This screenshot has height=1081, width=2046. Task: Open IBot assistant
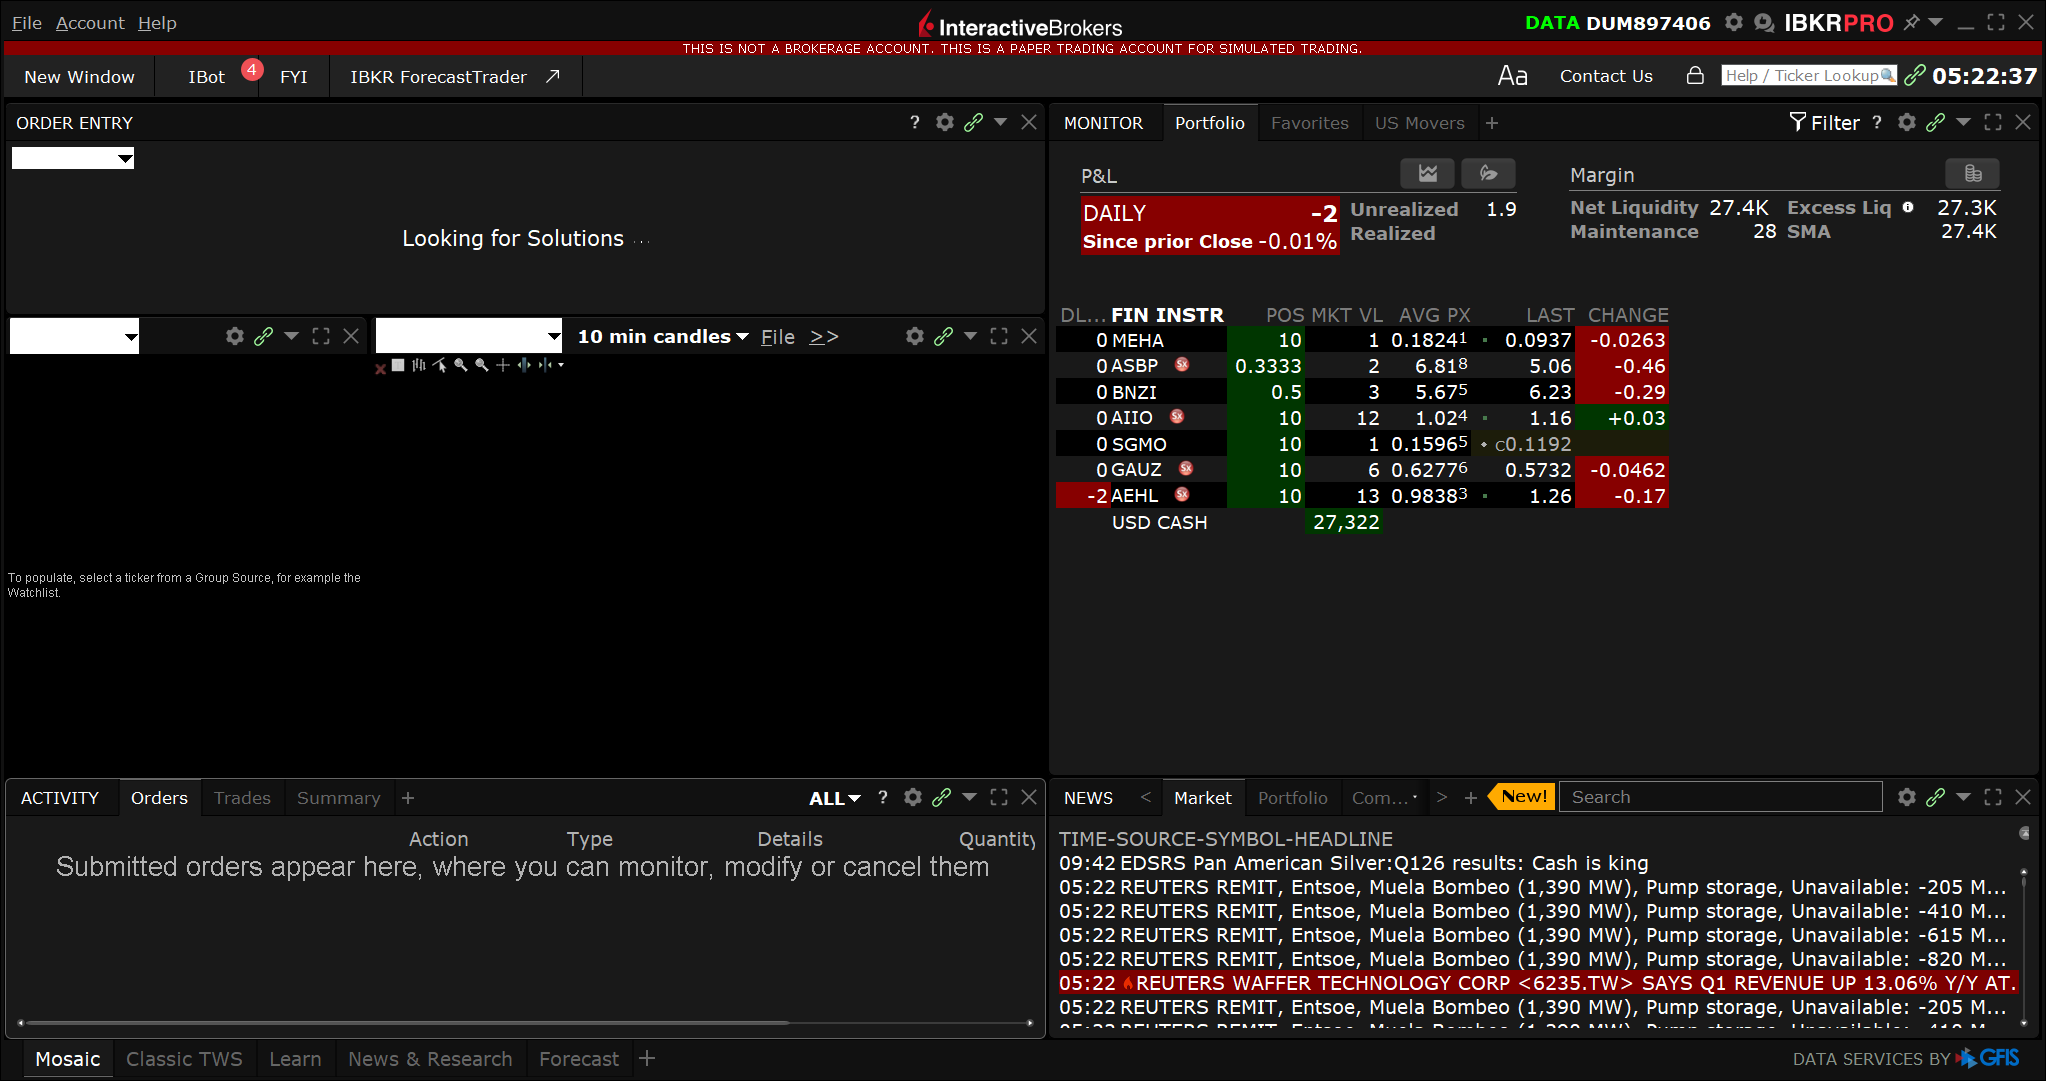tap(206, 77)
